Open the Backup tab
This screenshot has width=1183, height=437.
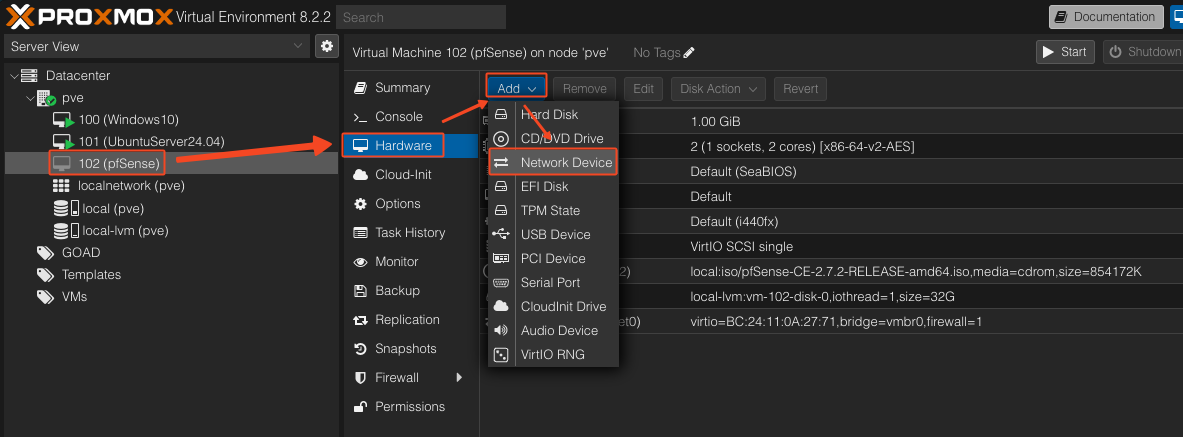coord(397,291)
